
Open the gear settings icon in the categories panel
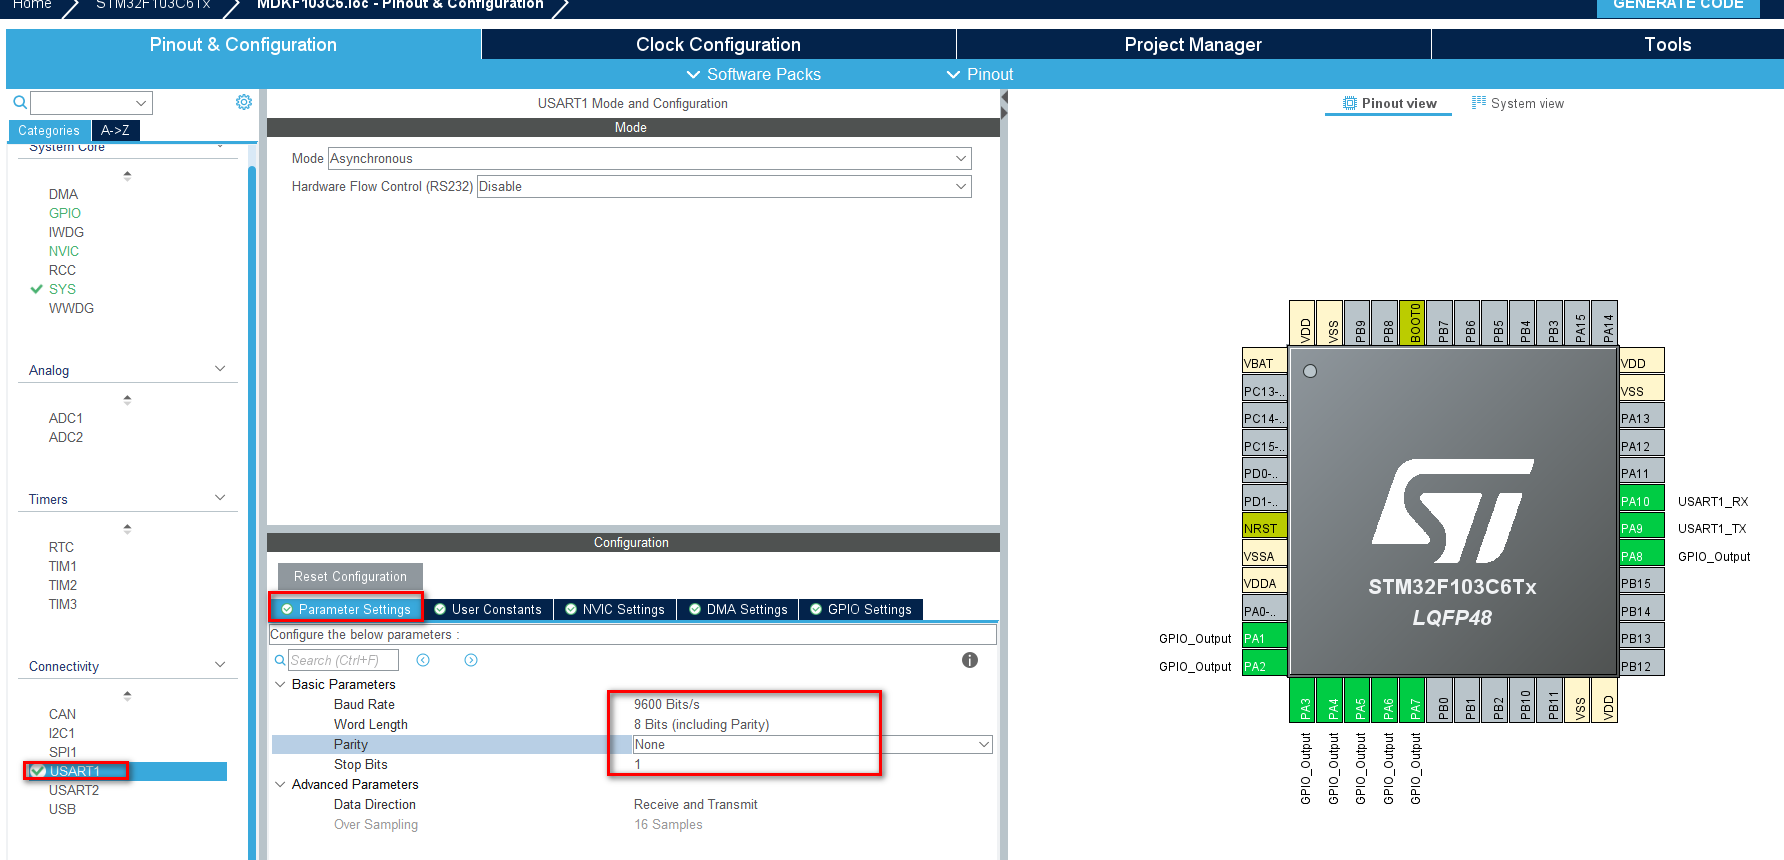[244, 102]
